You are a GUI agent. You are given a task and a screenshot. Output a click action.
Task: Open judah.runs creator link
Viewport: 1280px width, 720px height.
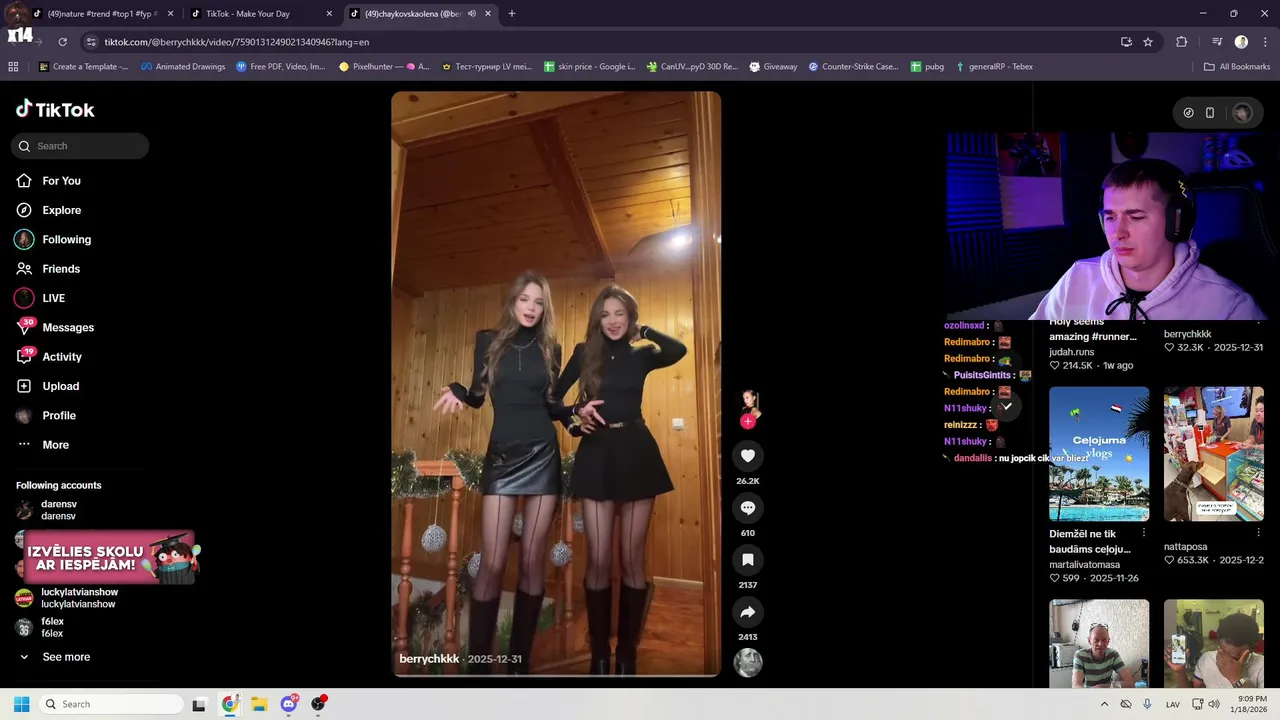click(1072, 352)
